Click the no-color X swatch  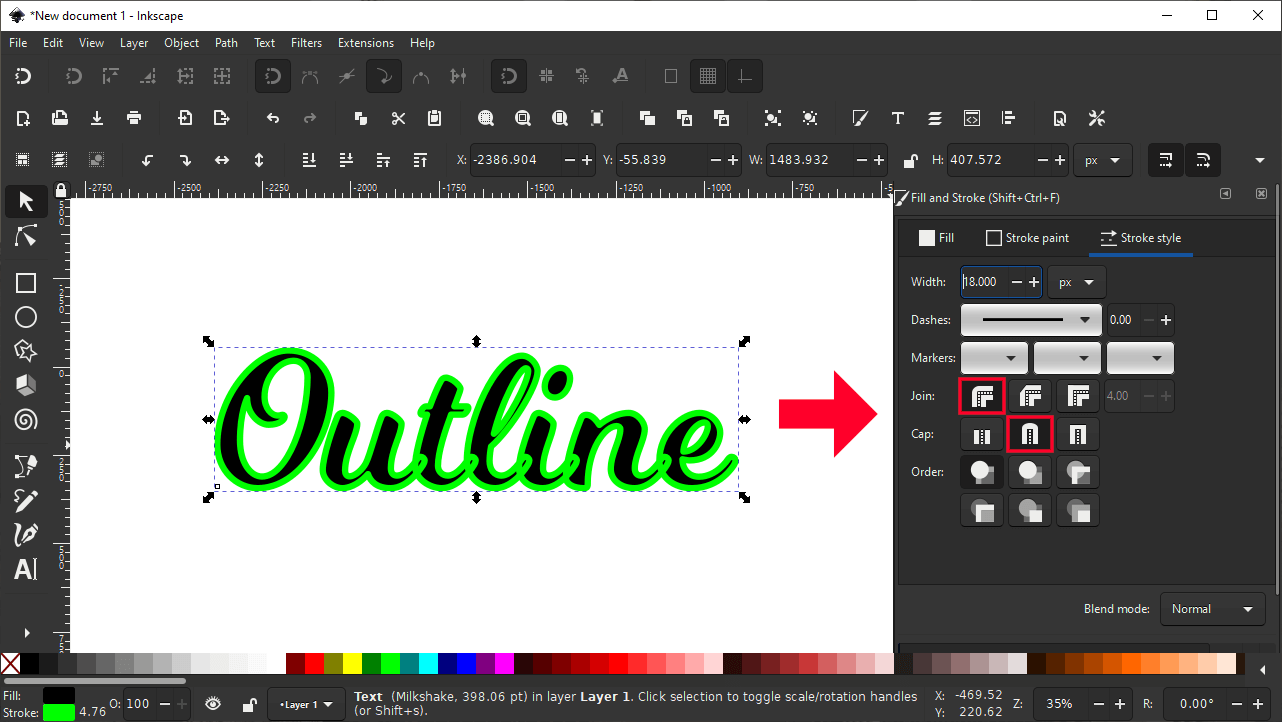point(10,663)
